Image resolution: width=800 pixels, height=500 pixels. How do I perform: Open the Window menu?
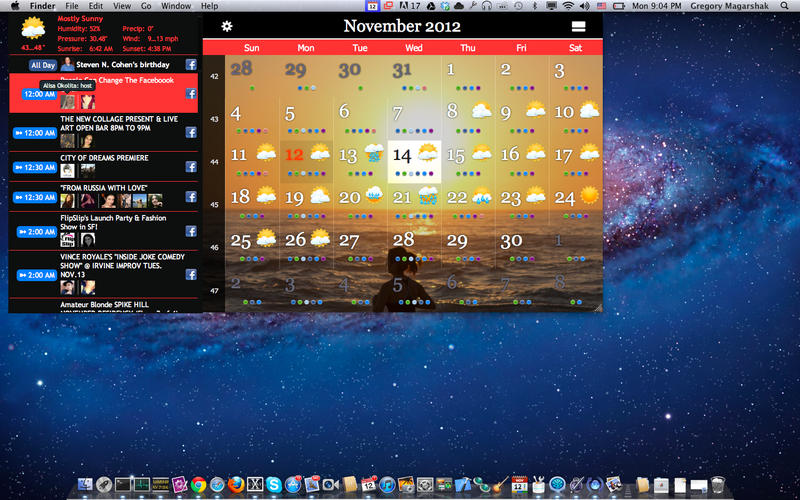coord(176,6)
